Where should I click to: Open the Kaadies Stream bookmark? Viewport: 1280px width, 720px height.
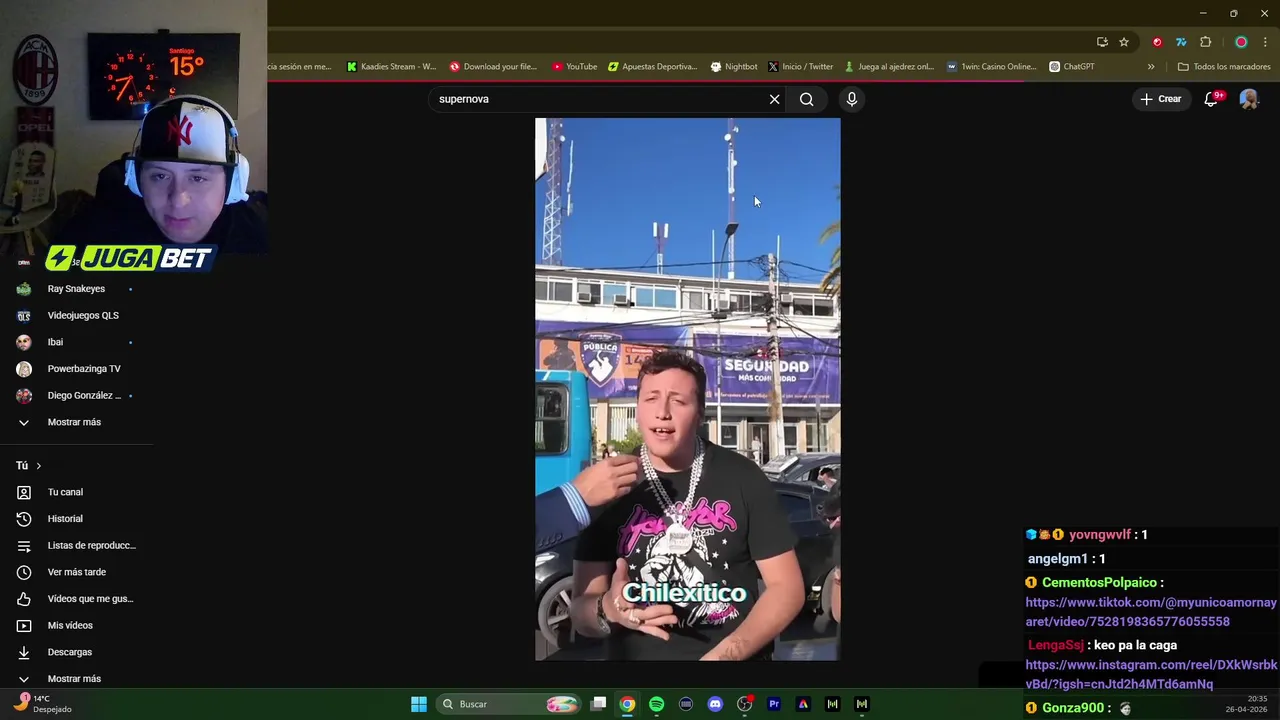(391, 67)
